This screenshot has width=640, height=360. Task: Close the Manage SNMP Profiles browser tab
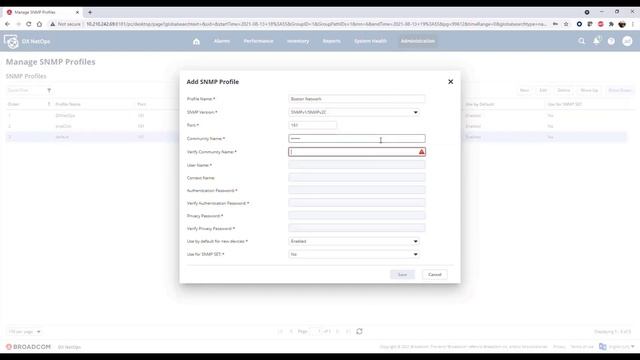point(77,12)
